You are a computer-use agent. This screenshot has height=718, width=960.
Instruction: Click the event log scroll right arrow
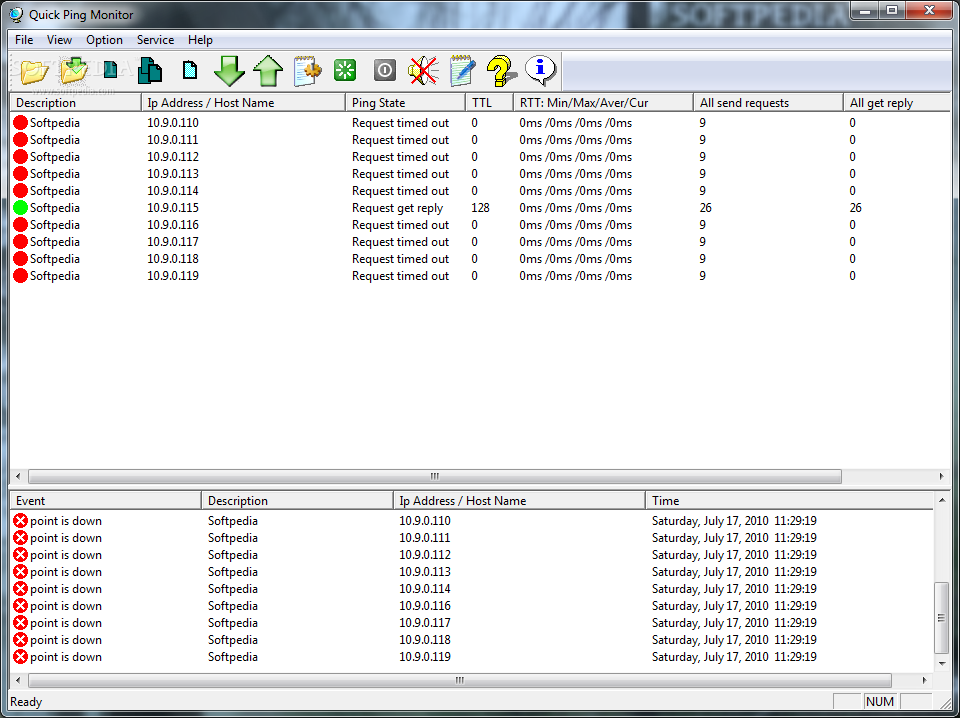point(925,680)
